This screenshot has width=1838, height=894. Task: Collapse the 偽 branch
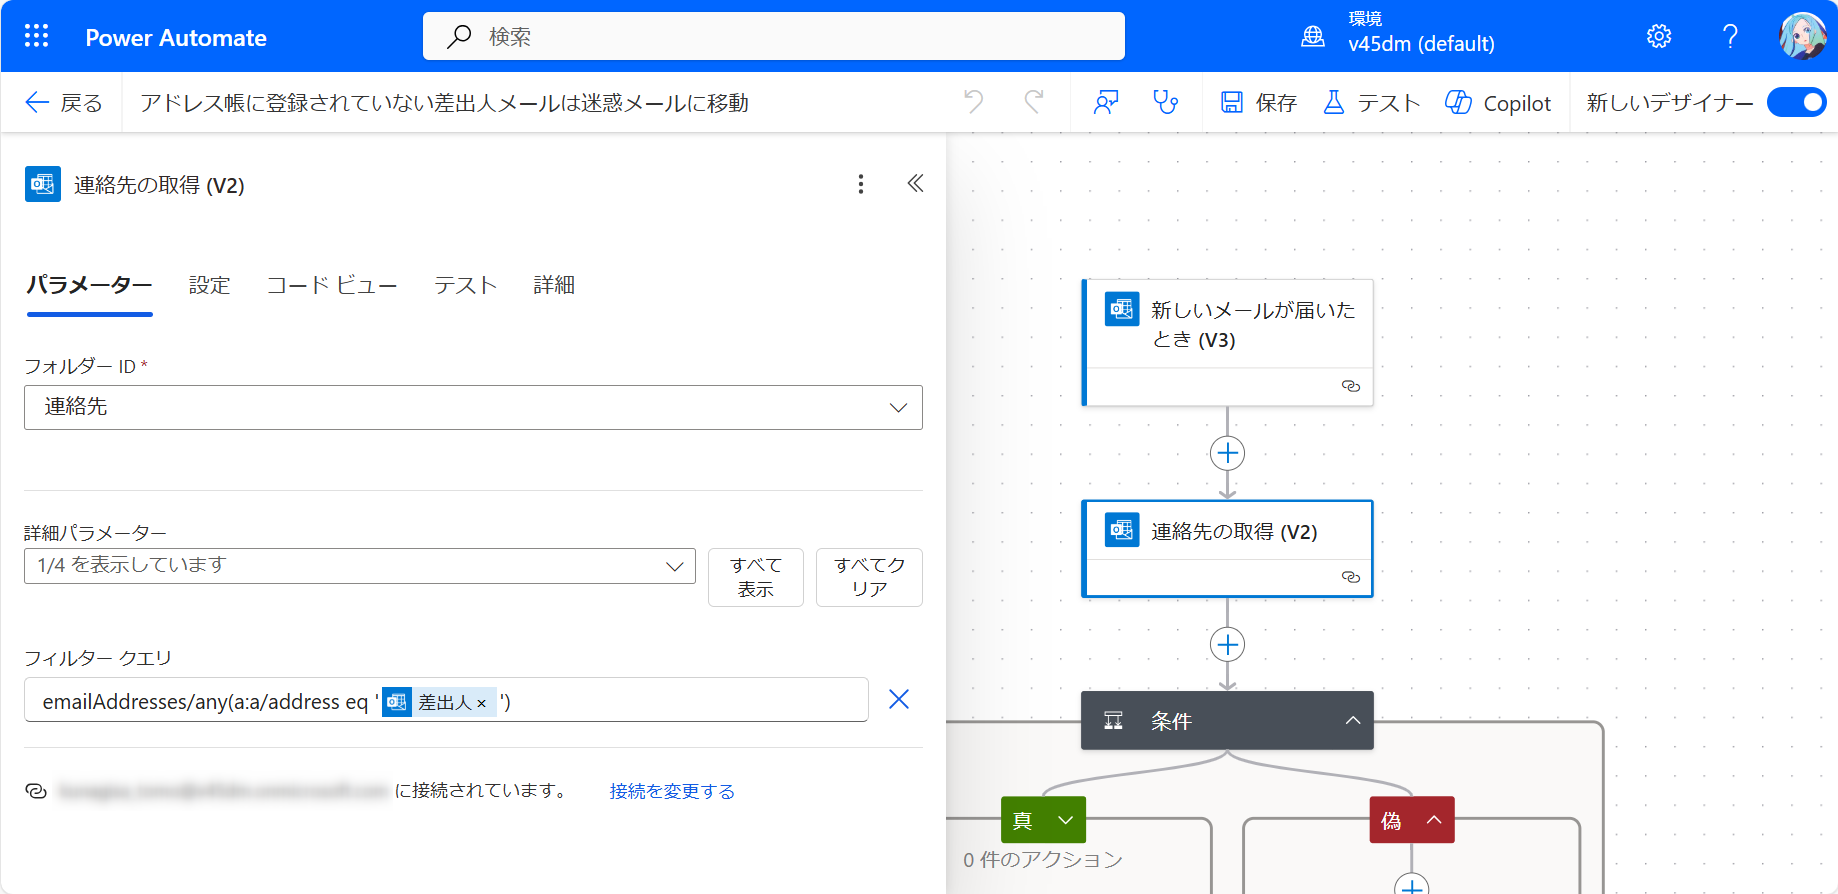pos(1433,820)
